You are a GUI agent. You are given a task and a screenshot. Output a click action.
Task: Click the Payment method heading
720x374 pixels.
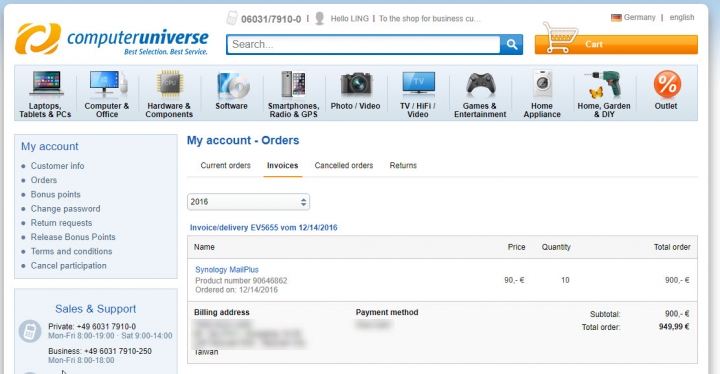(387, 312)
